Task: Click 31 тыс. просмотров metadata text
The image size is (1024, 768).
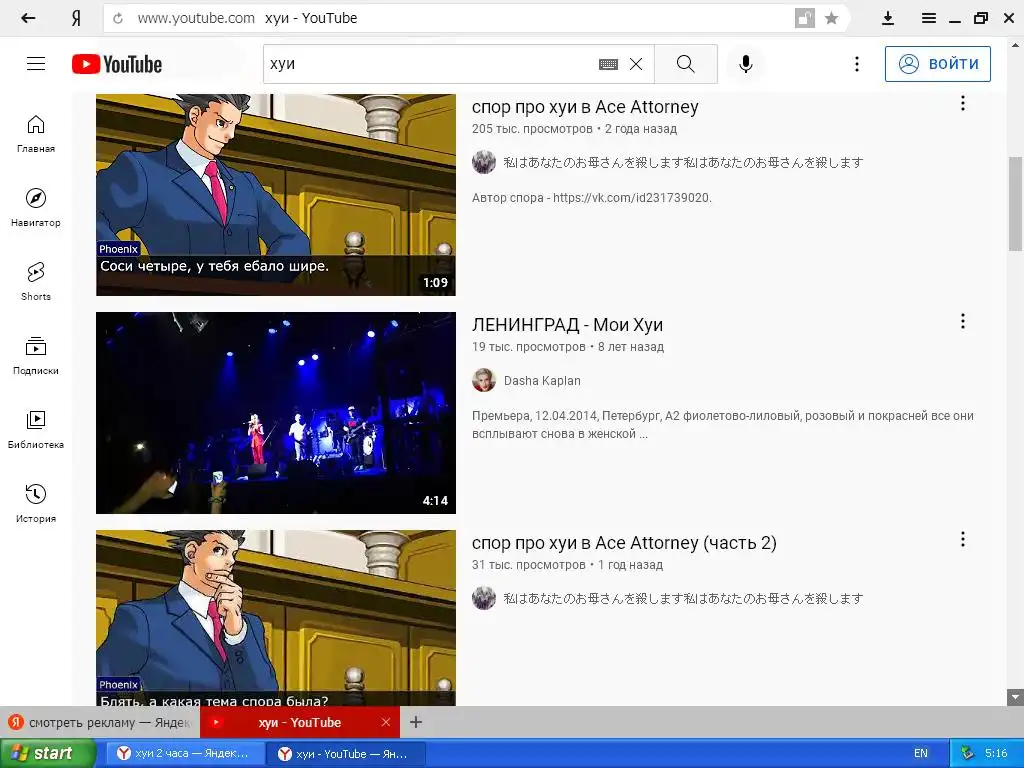Action: [528, 565]
